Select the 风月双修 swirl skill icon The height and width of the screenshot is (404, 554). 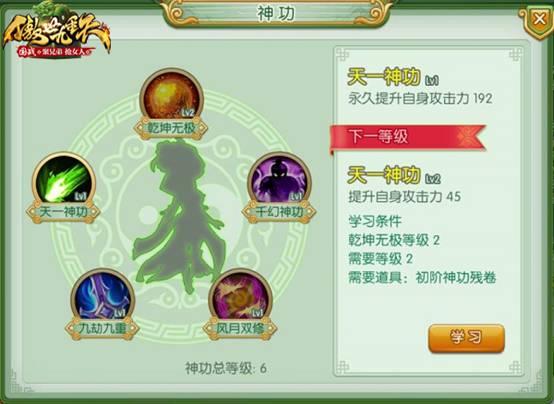[241, 297]
